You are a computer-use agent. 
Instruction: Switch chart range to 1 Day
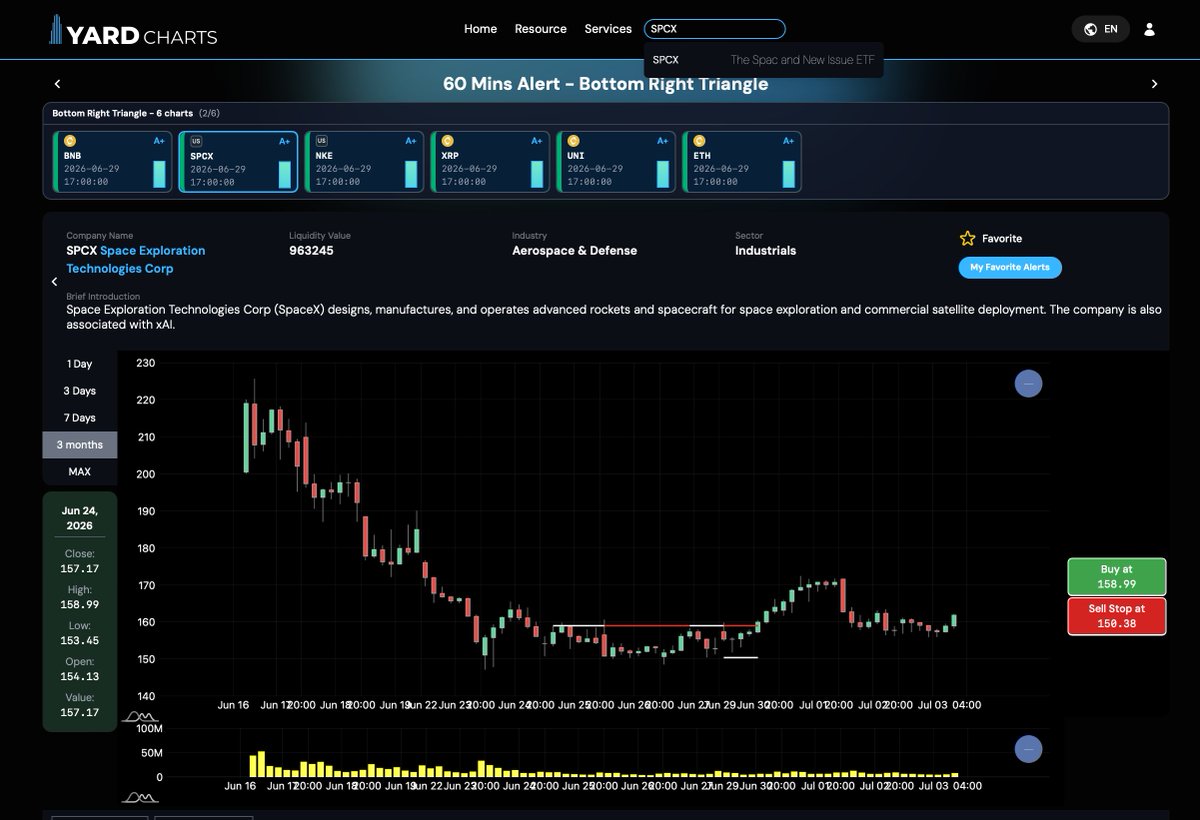(x=80, y=364)
